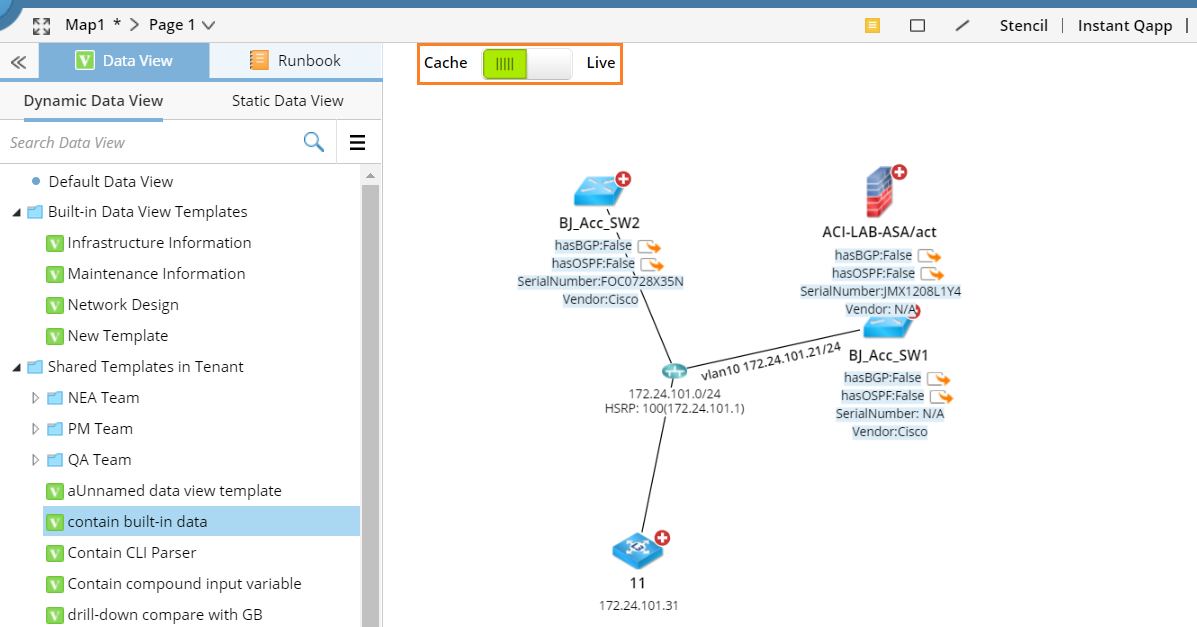
Task: Click device 11 switch icon
Action: pyautogui.click(x=637, y=551)
